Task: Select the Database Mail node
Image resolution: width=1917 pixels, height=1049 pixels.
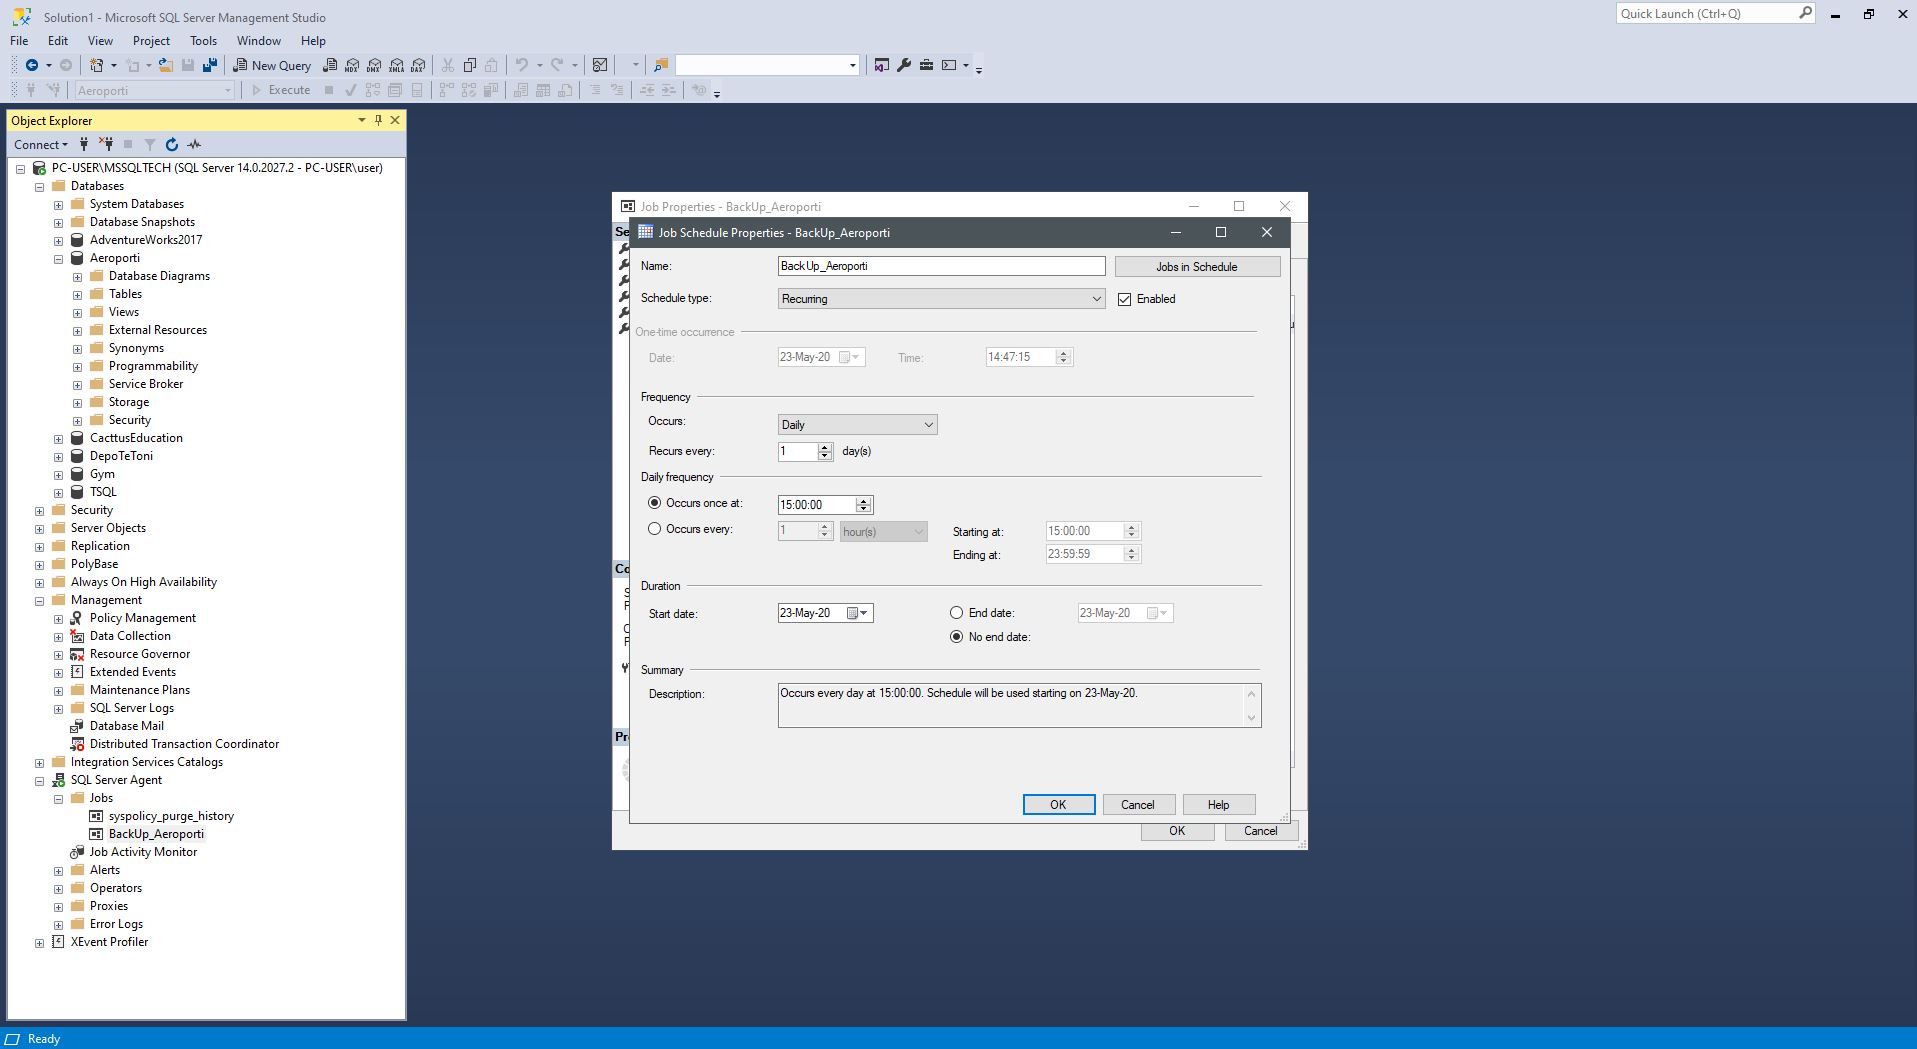Action: pyautogui.click(x=127, y=726)
